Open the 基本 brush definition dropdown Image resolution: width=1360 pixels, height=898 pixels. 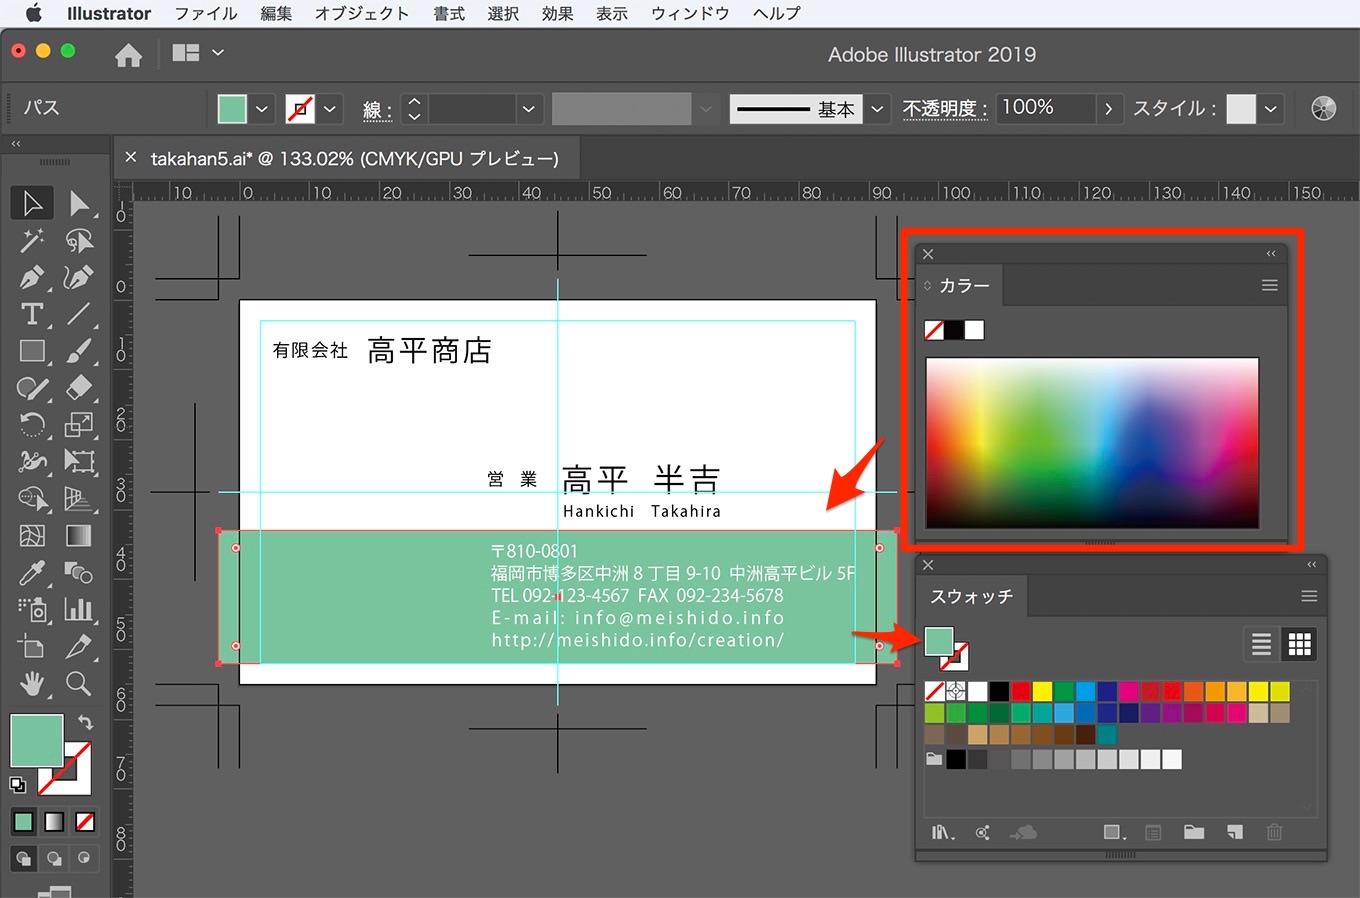[877, 109]
